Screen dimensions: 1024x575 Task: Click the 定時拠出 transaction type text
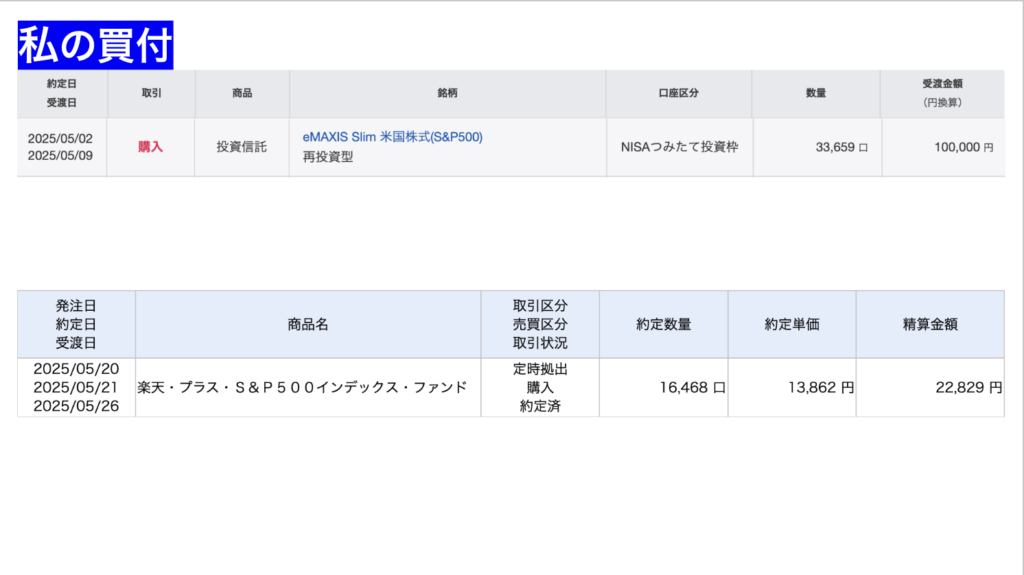(540, 369)
